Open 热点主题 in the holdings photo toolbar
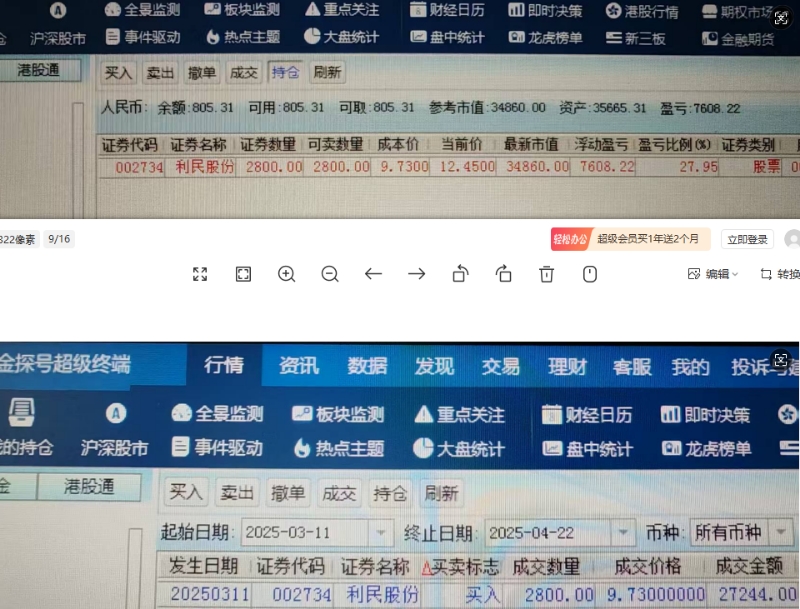800x609 pixels. coord(243,37)
